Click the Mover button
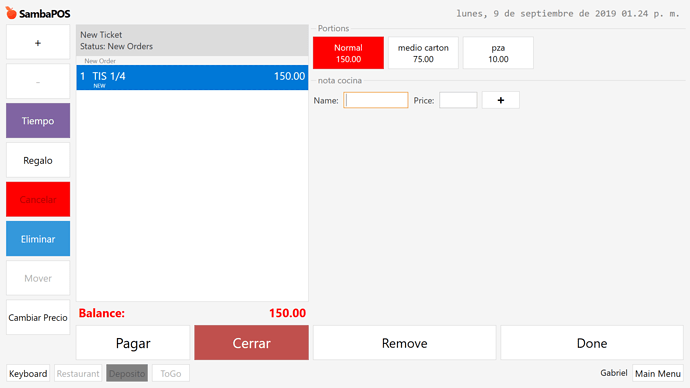 [x=38, y=278]
